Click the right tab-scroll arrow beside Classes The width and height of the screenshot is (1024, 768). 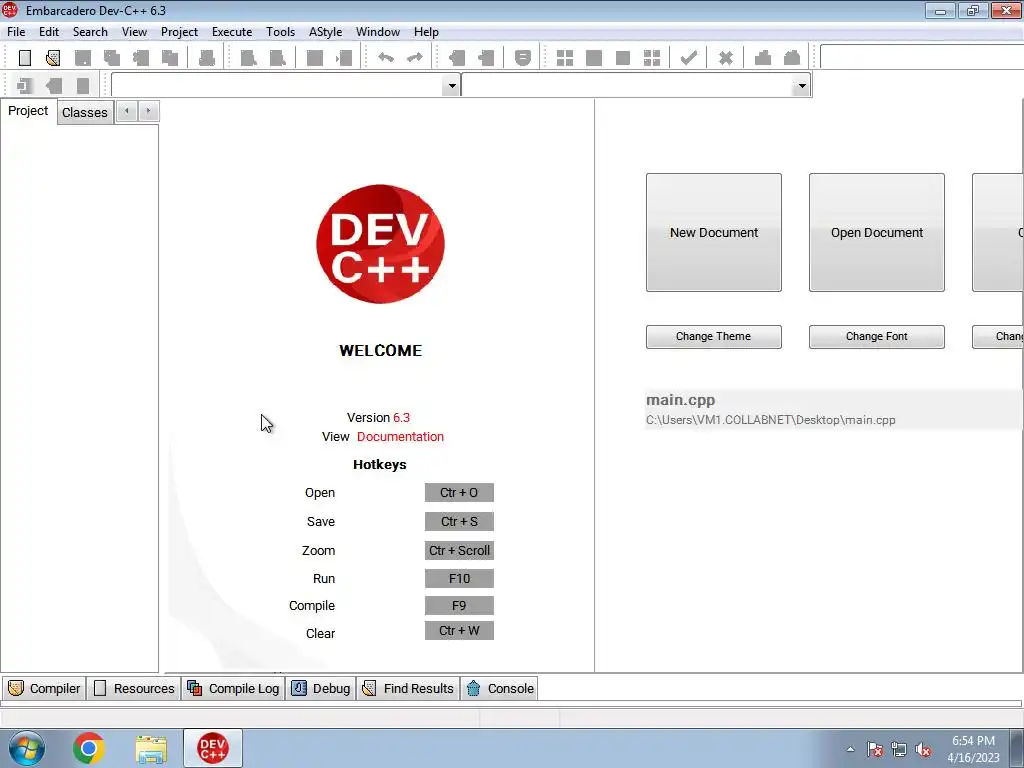coord(149,111)
